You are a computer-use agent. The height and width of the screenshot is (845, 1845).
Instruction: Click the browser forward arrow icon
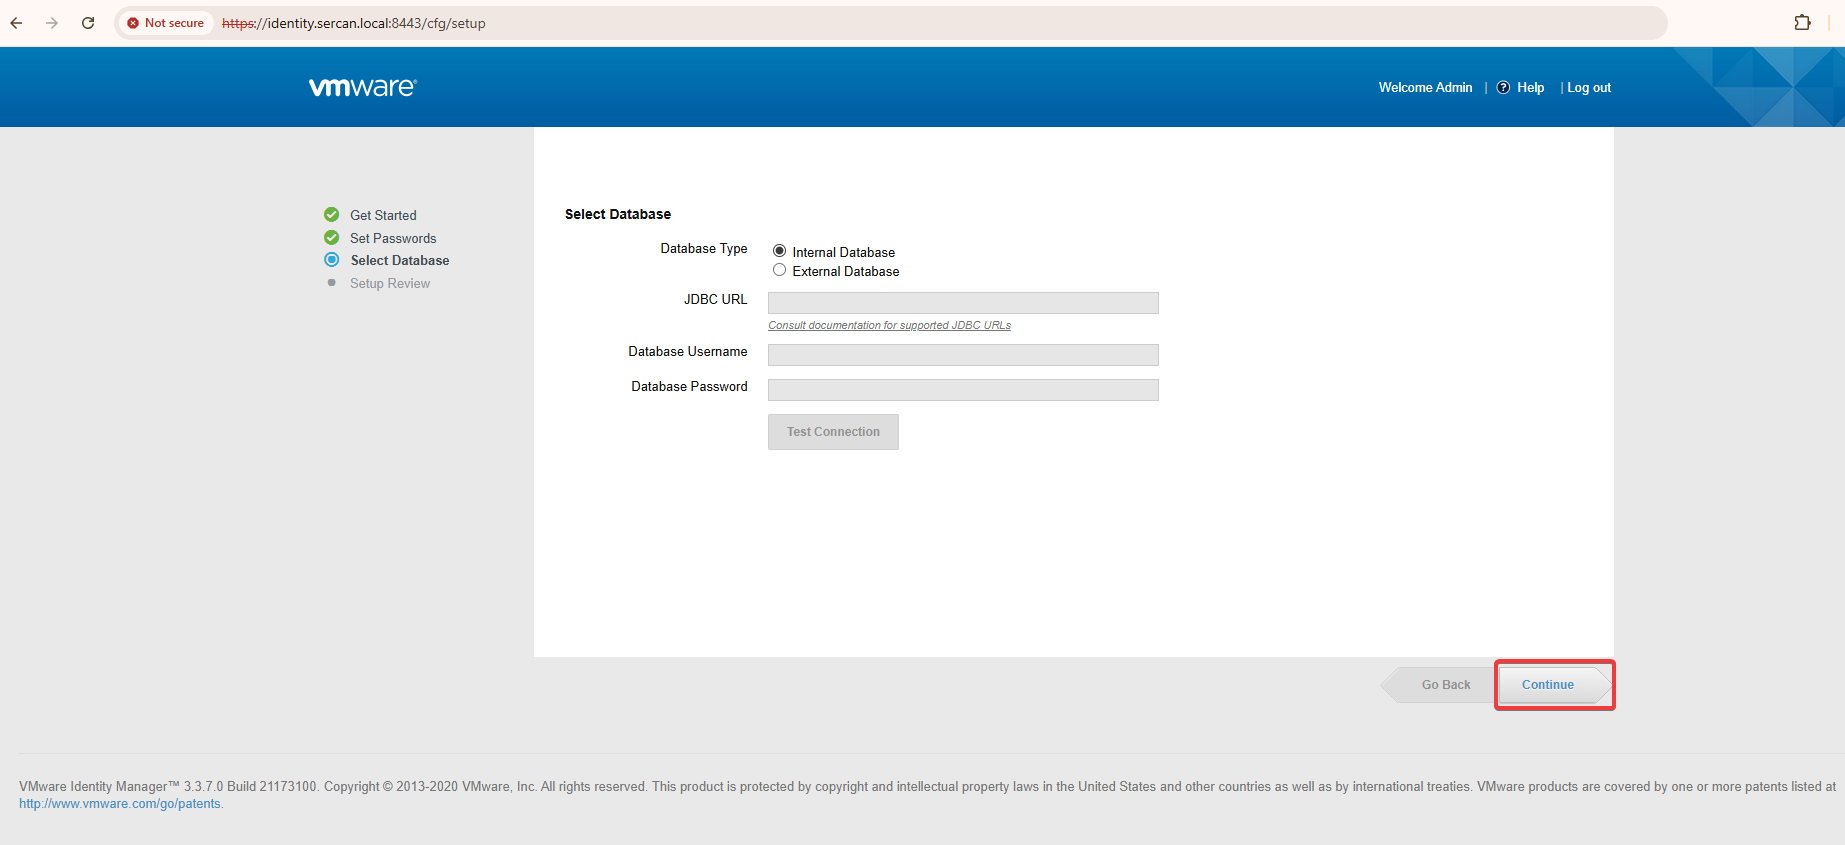[x=52, y=23]
